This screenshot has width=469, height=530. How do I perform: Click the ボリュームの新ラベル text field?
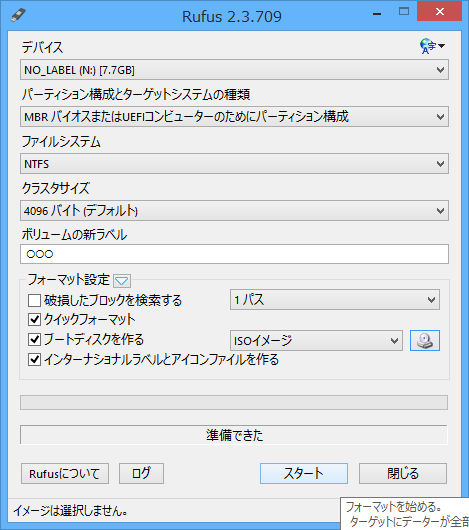234,254
